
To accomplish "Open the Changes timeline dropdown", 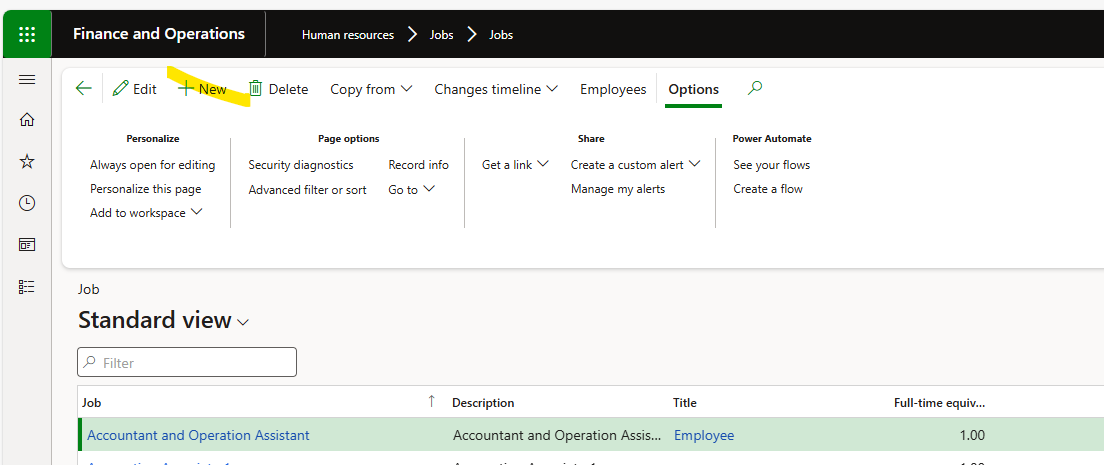I will 495,89.
